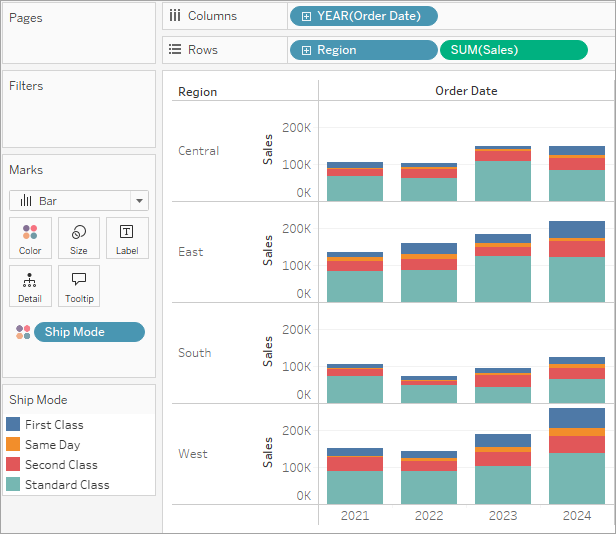This screenshot has width=616, height=534.
Task: Click the Rows shelf icon
Action: [175, 50]
